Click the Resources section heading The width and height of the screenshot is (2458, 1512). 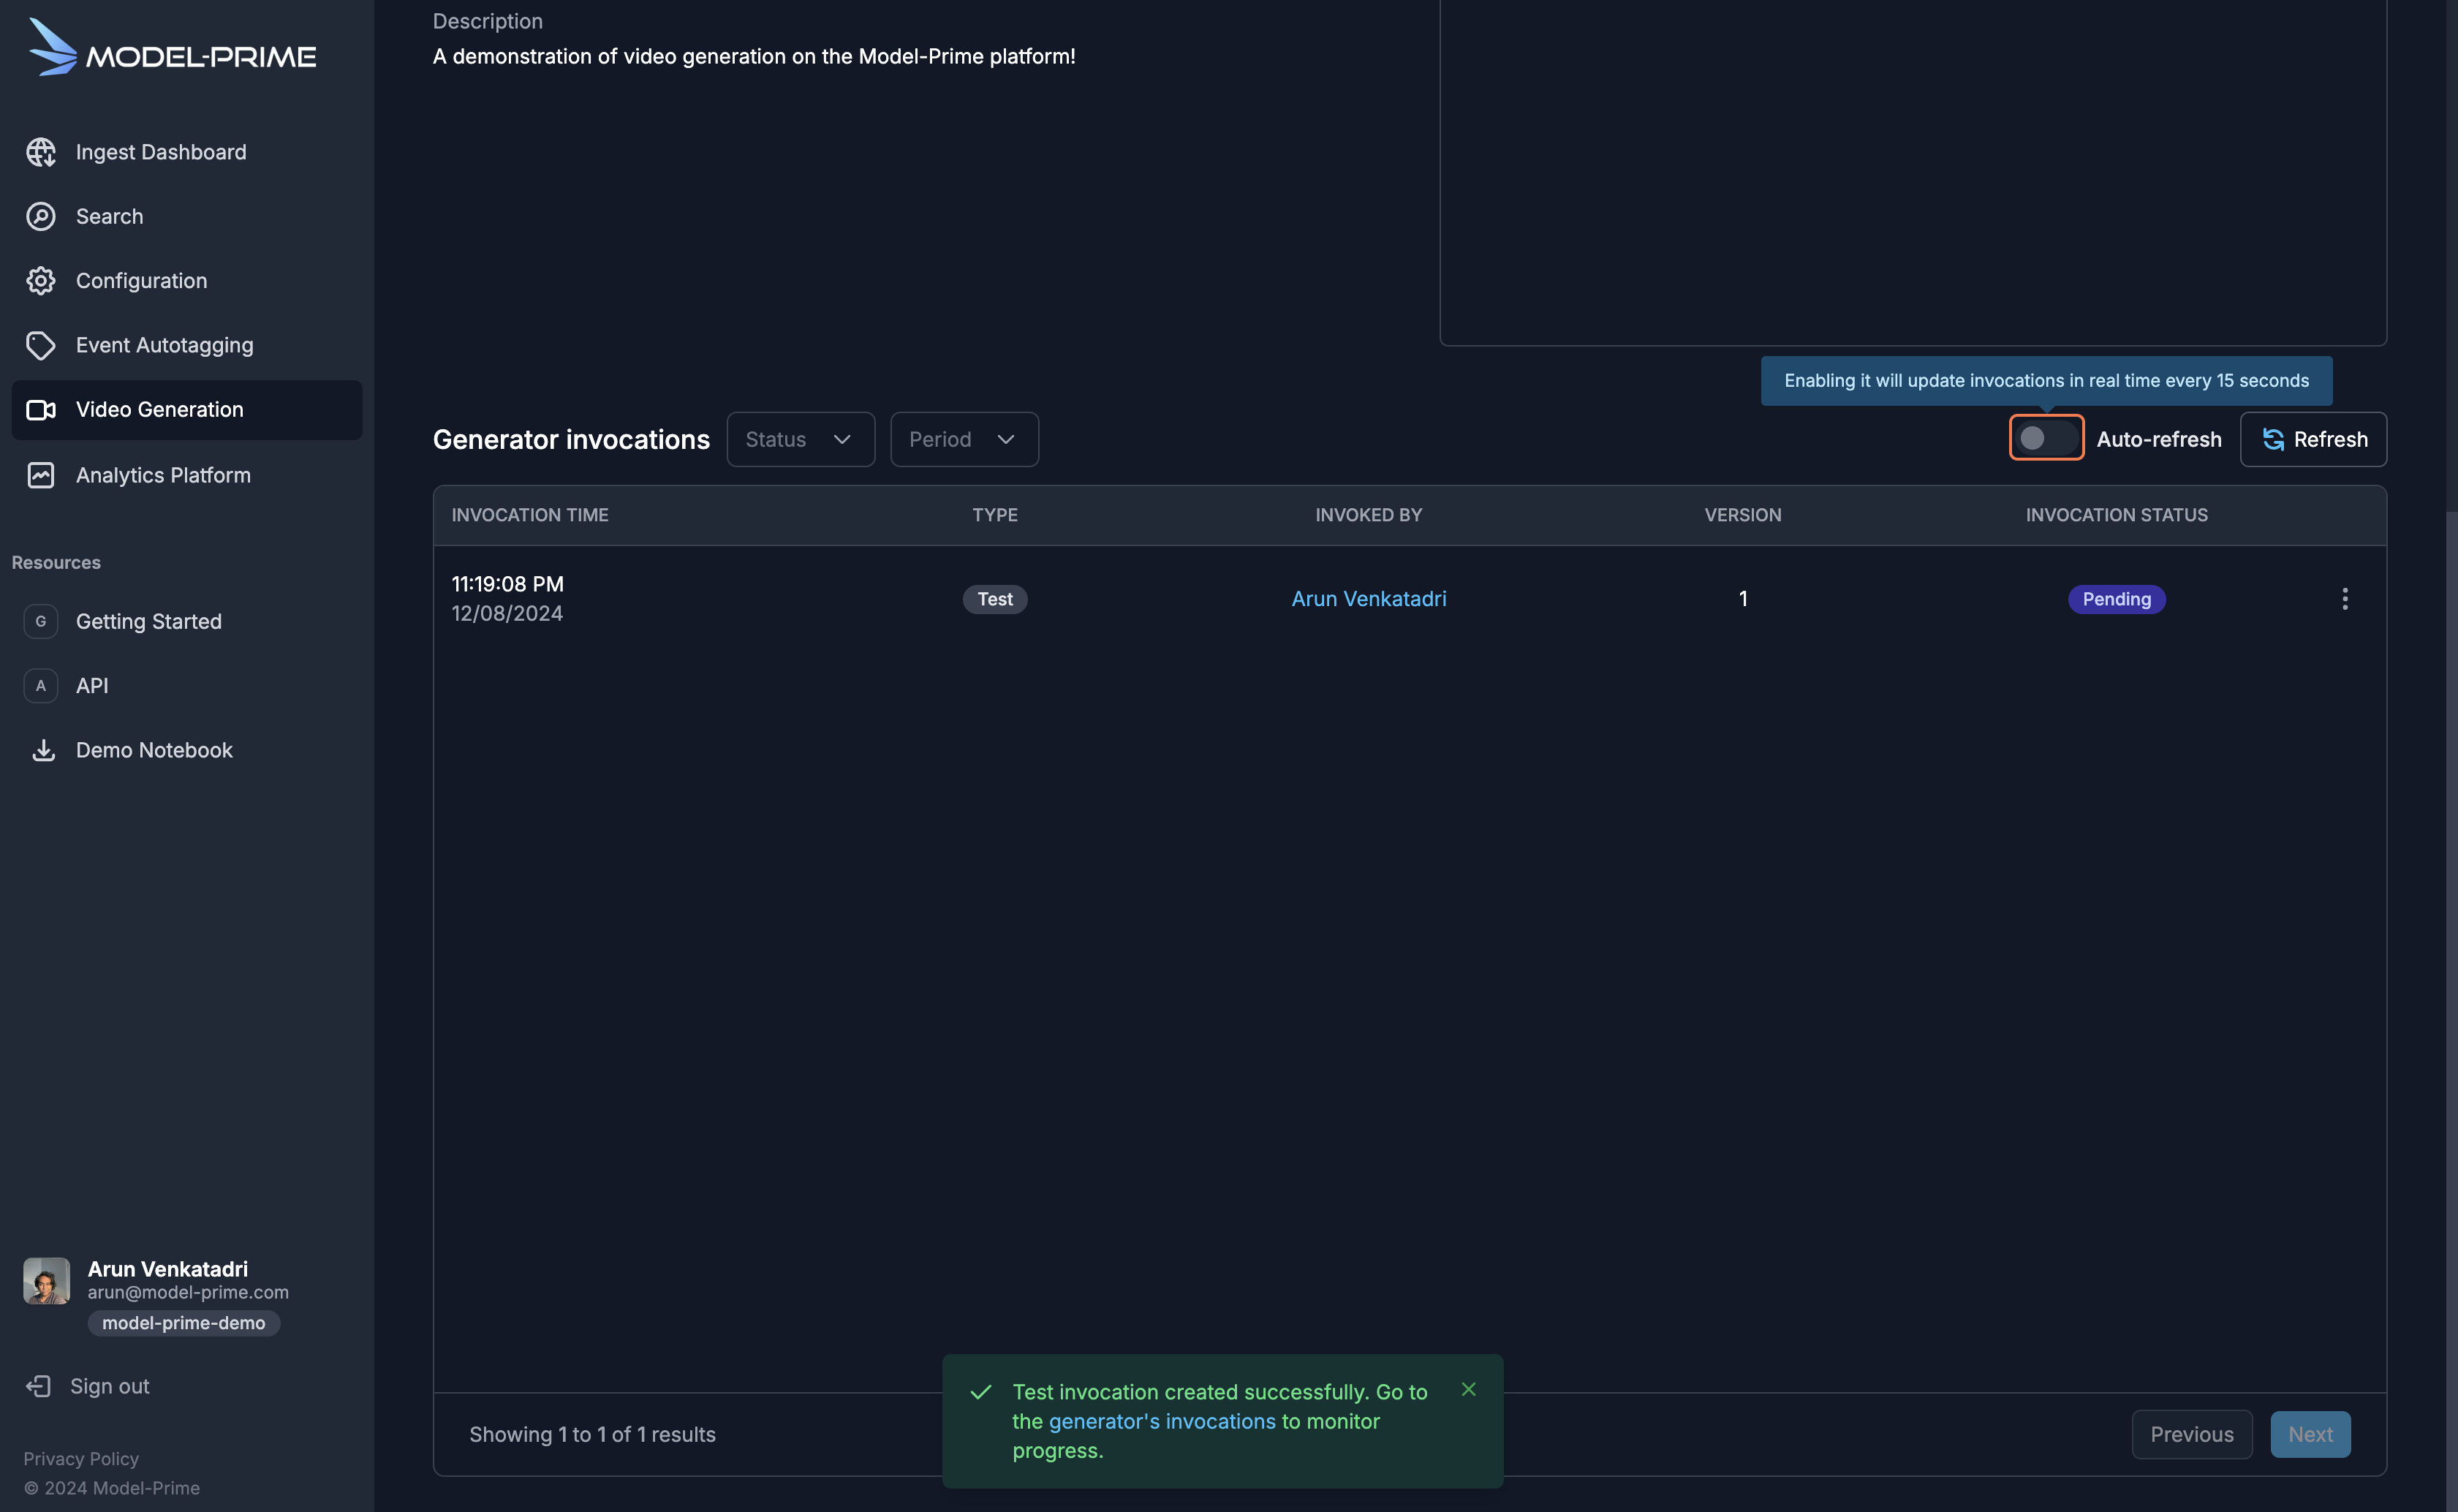(x=56, y=563)
